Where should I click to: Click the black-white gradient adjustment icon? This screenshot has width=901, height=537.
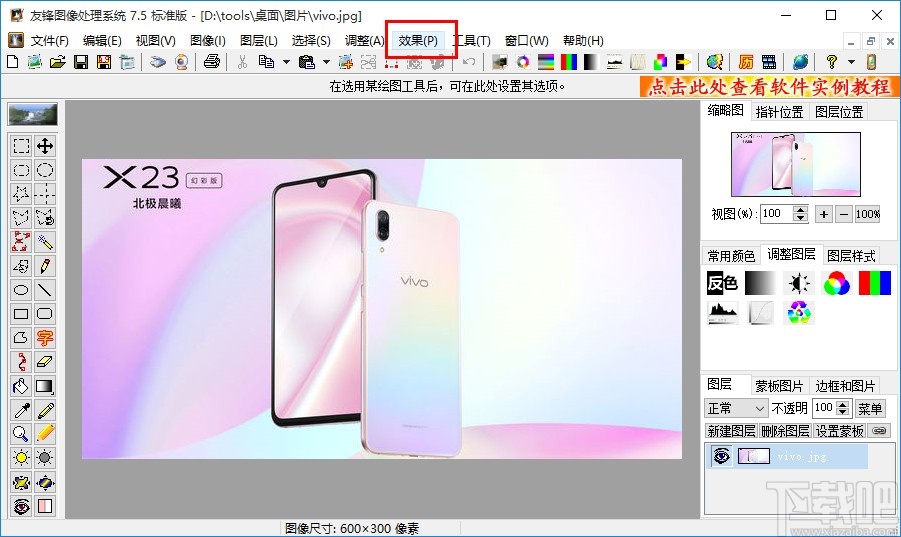(x=760, y=283)
